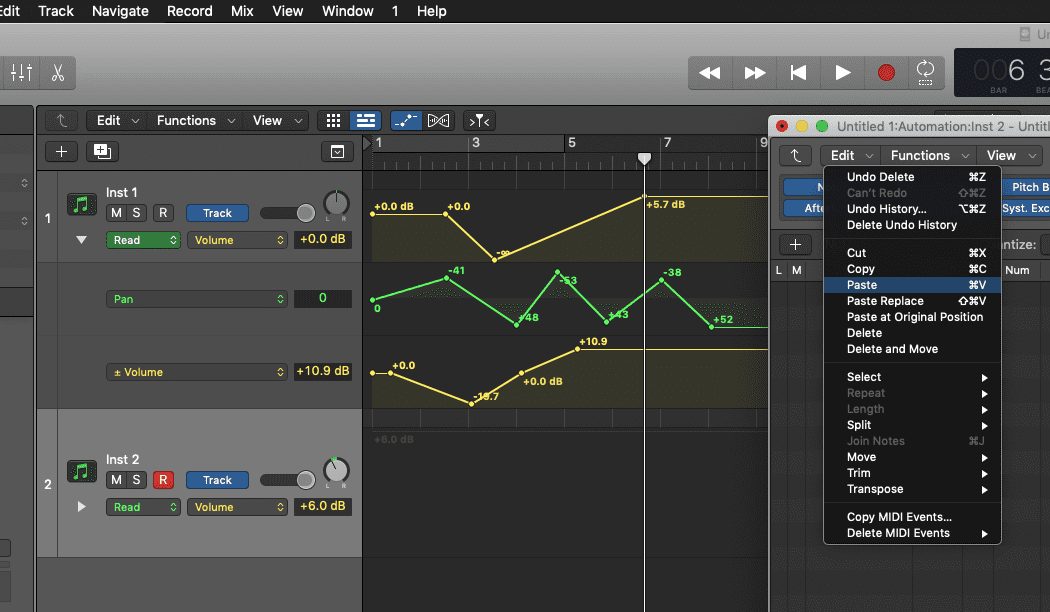Click the Inst 1 instrument icon
Image resolution: width=1050 pixels, height=612 pixels.
82,204
